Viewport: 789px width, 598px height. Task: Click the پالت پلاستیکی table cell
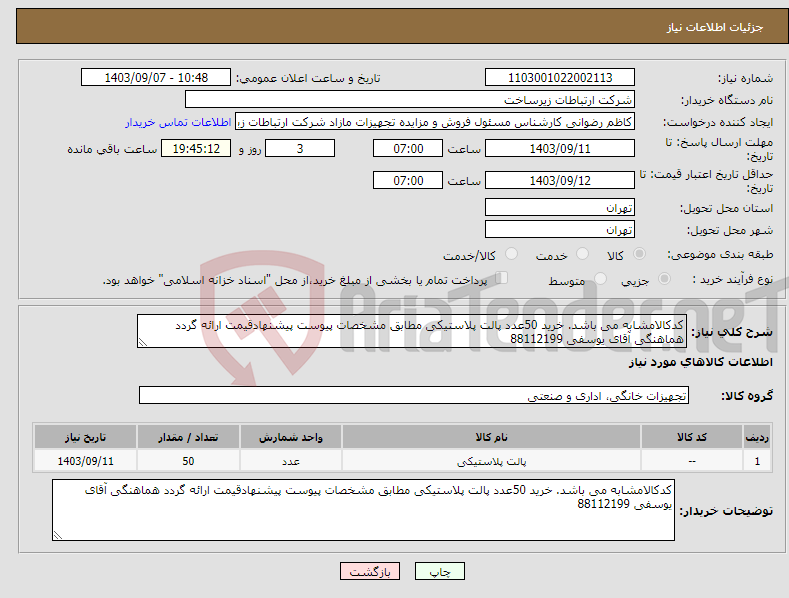pyautogui.click(x=491, y=461)
